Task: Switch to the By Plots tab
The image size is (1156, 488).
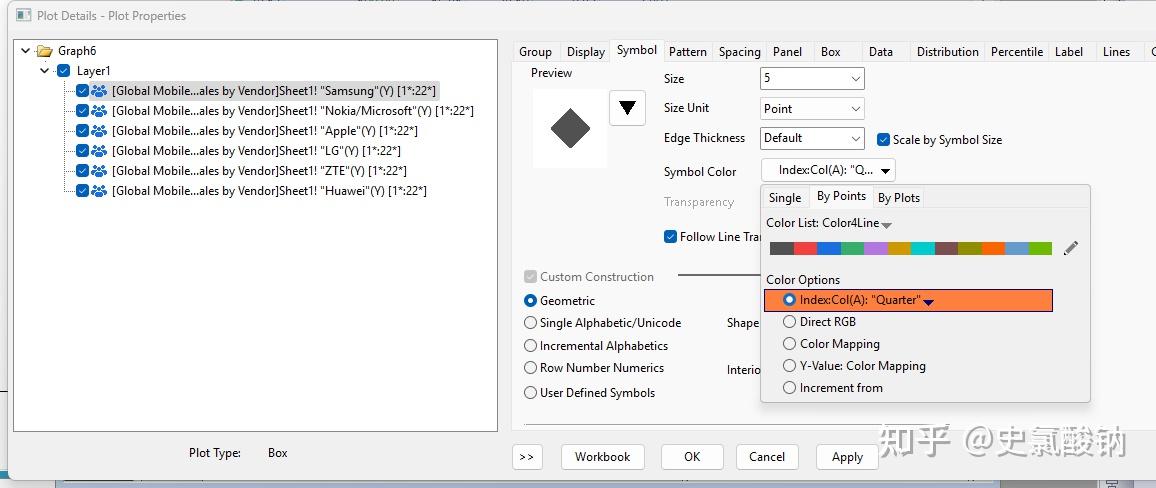Action: pos(898,198)
